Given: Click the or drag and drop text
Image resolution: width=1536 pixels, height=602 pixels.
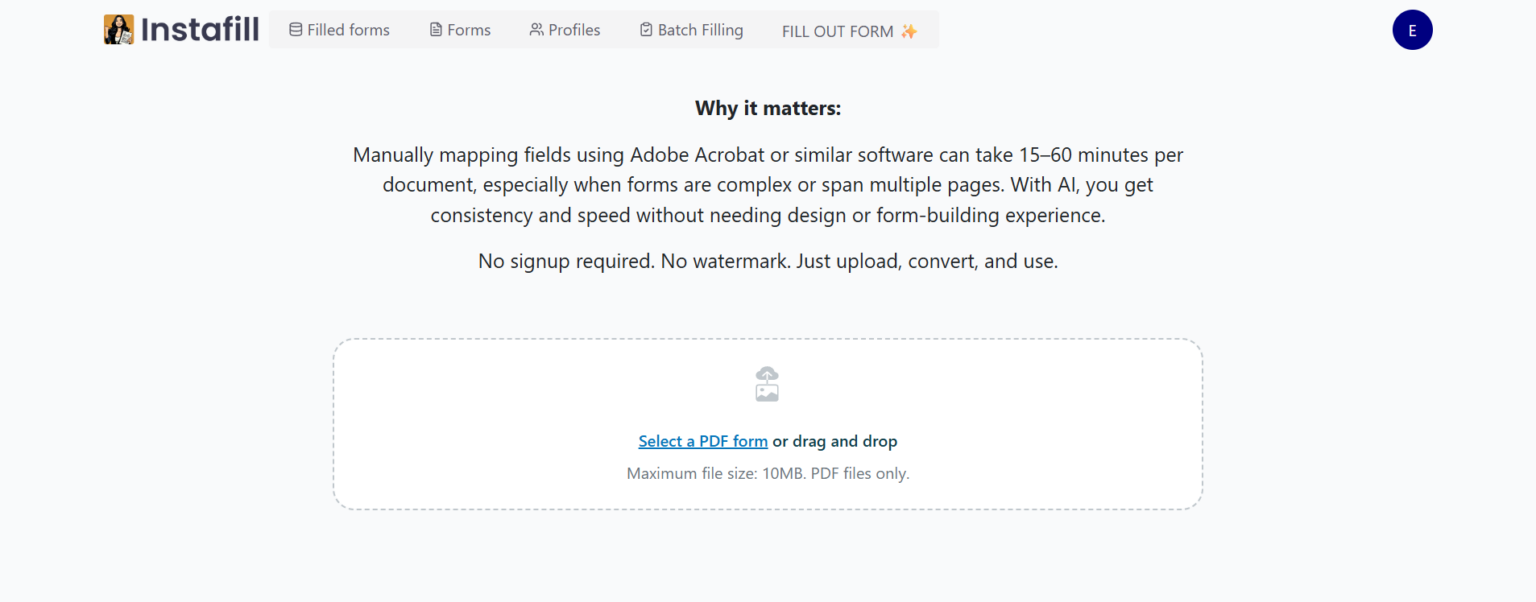Looking at the screenshot, I should coord(834,441).
